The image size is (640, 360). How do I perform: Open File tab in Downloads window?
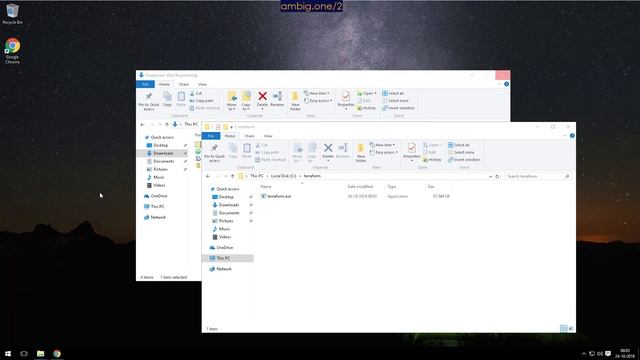[x=145, y=84]
